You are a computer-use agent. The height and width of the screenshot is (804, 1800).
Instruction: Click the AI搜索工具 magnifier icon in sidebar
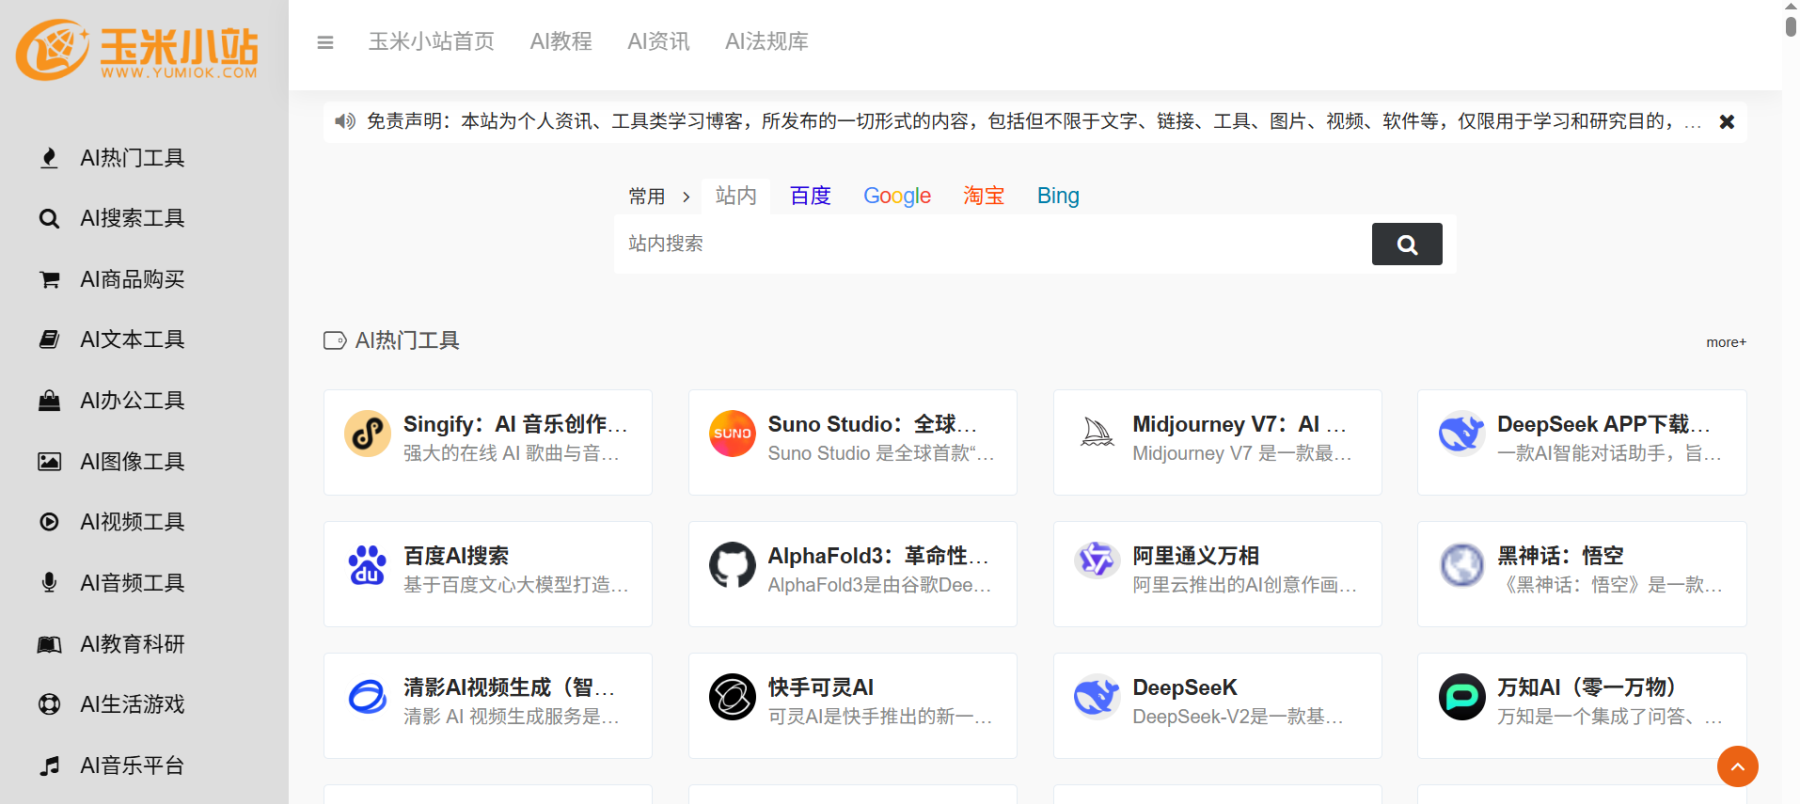pyautogui.click(x=49, y=218)
